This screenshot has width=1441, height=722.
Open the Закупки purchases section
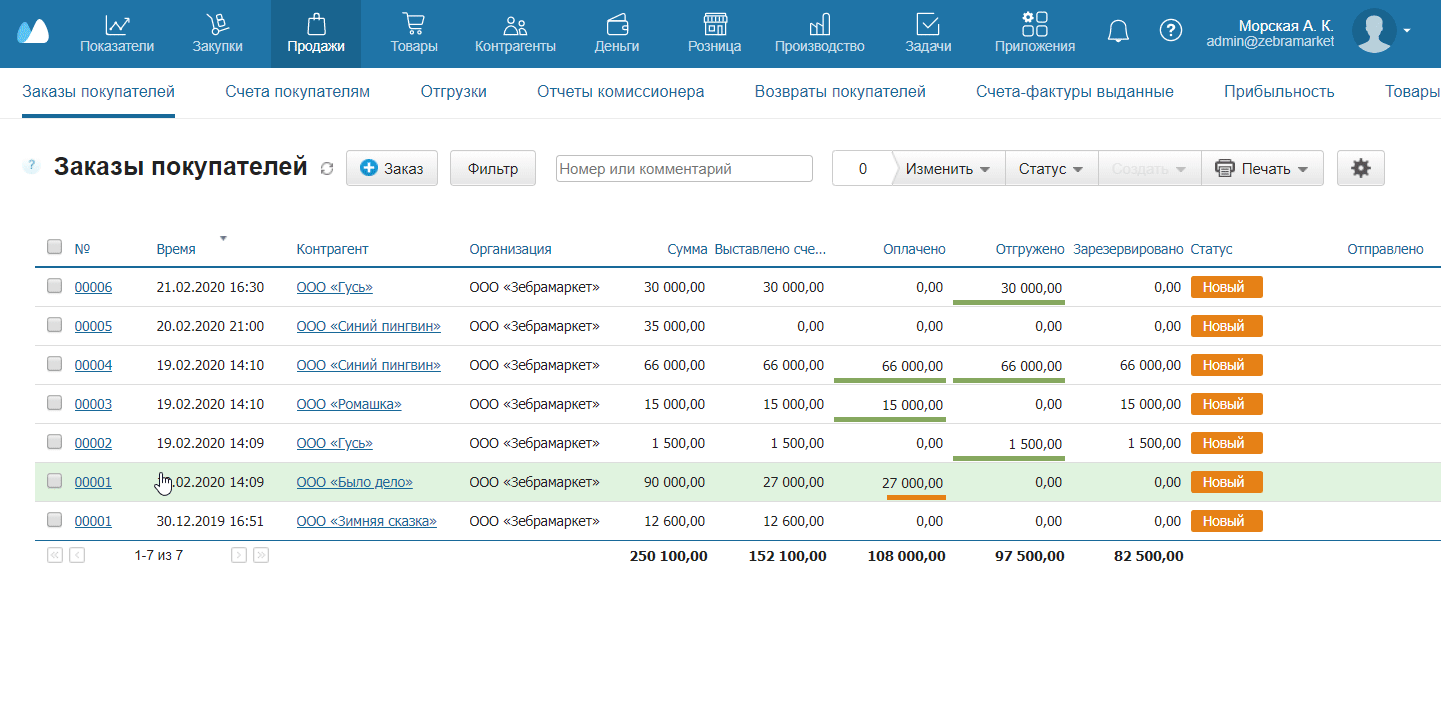[217, 33]
